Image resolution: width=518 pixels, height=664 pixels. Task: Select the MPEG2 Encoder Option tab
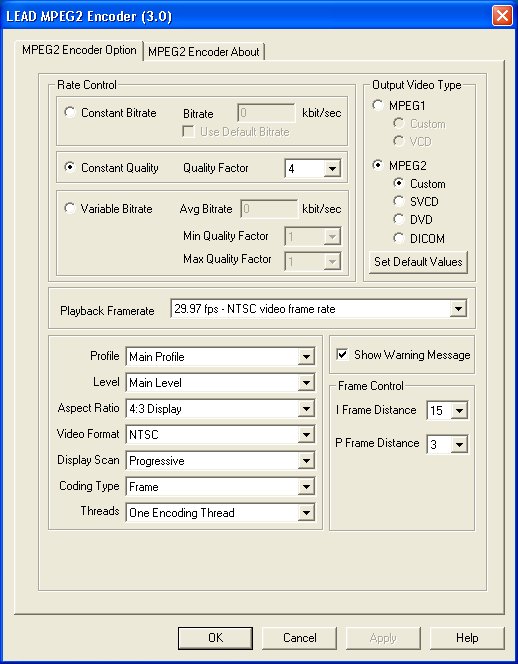click(79, 50)
